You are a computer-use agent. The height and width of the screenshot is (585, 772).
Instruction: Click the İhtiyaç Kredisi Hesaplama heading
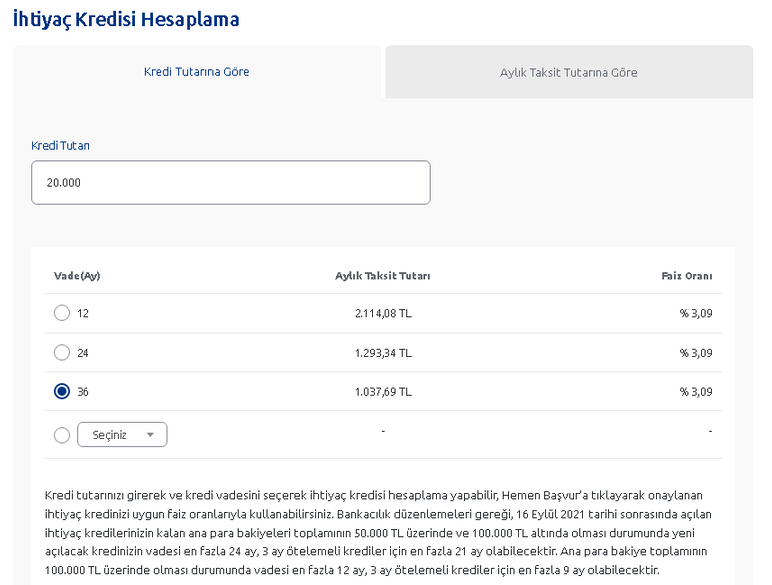(x=126, y=19)
